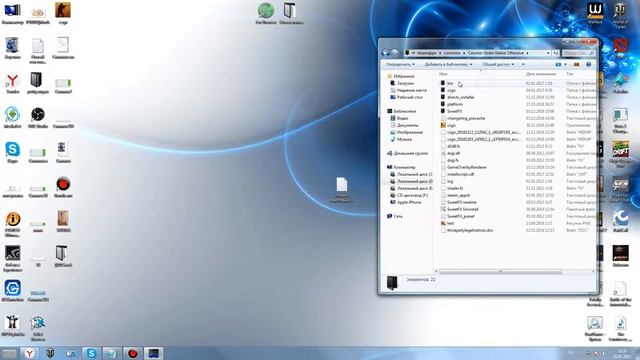Select the dxgi.dll file

[x=453, y=153]
